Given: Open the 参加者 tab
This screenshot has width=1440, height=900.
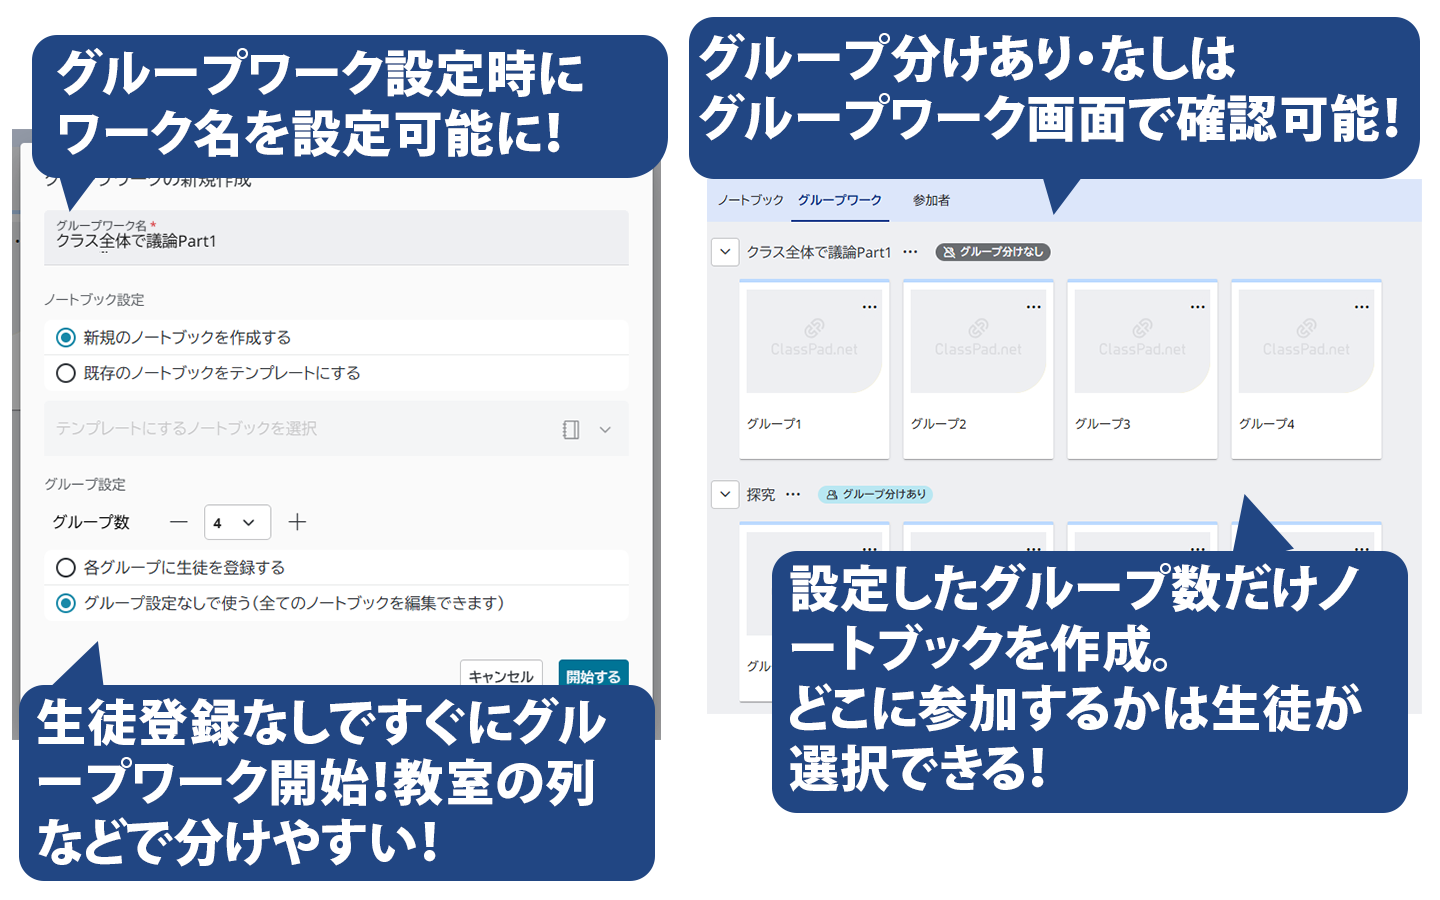Looking at the screenshot, I should point(930,200).
